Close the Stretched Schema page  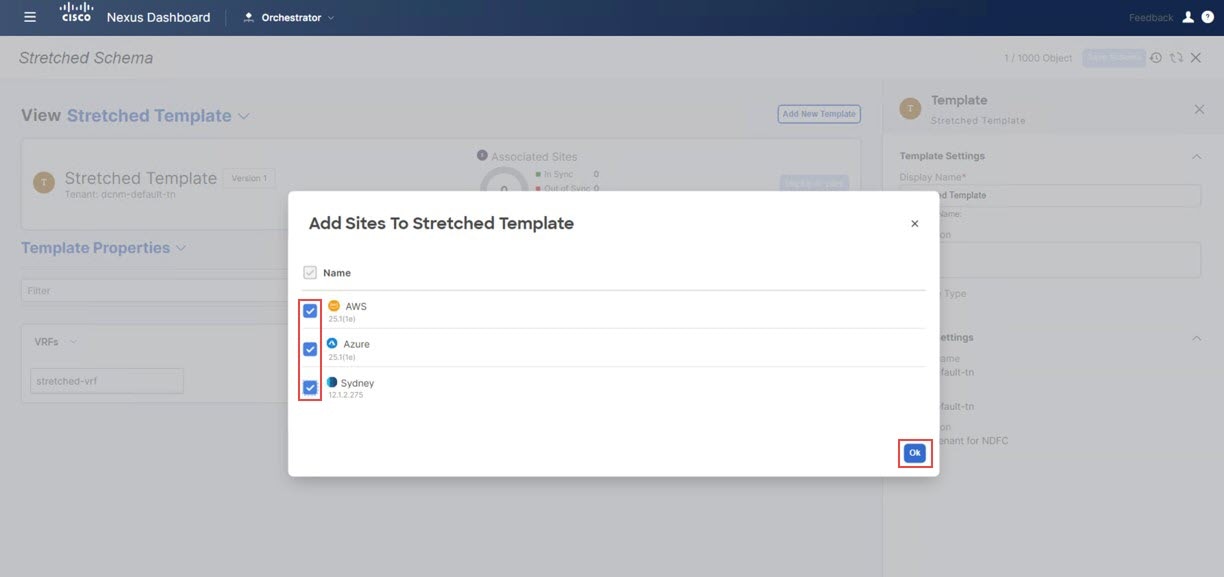[1195, 58]
